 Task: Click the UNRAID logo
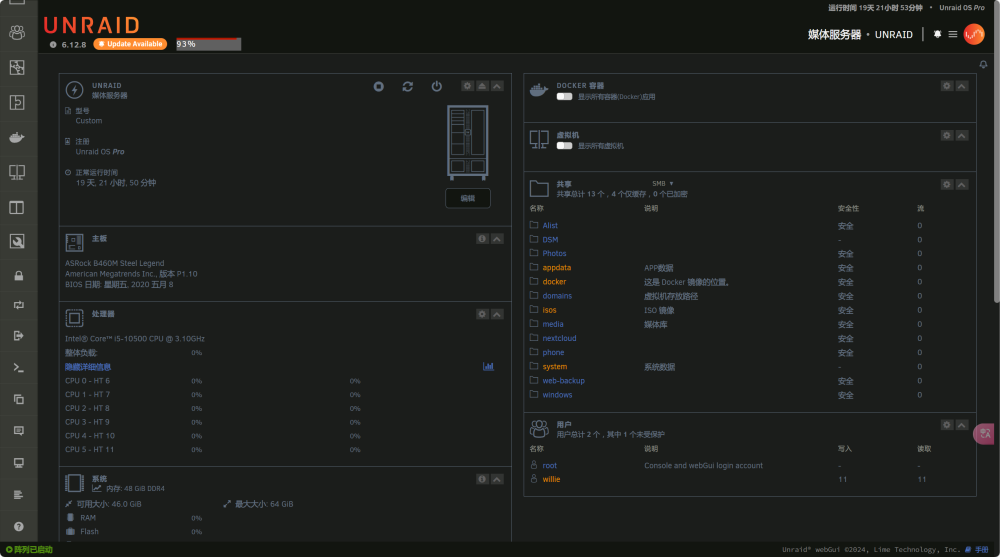tap(92, 25)
